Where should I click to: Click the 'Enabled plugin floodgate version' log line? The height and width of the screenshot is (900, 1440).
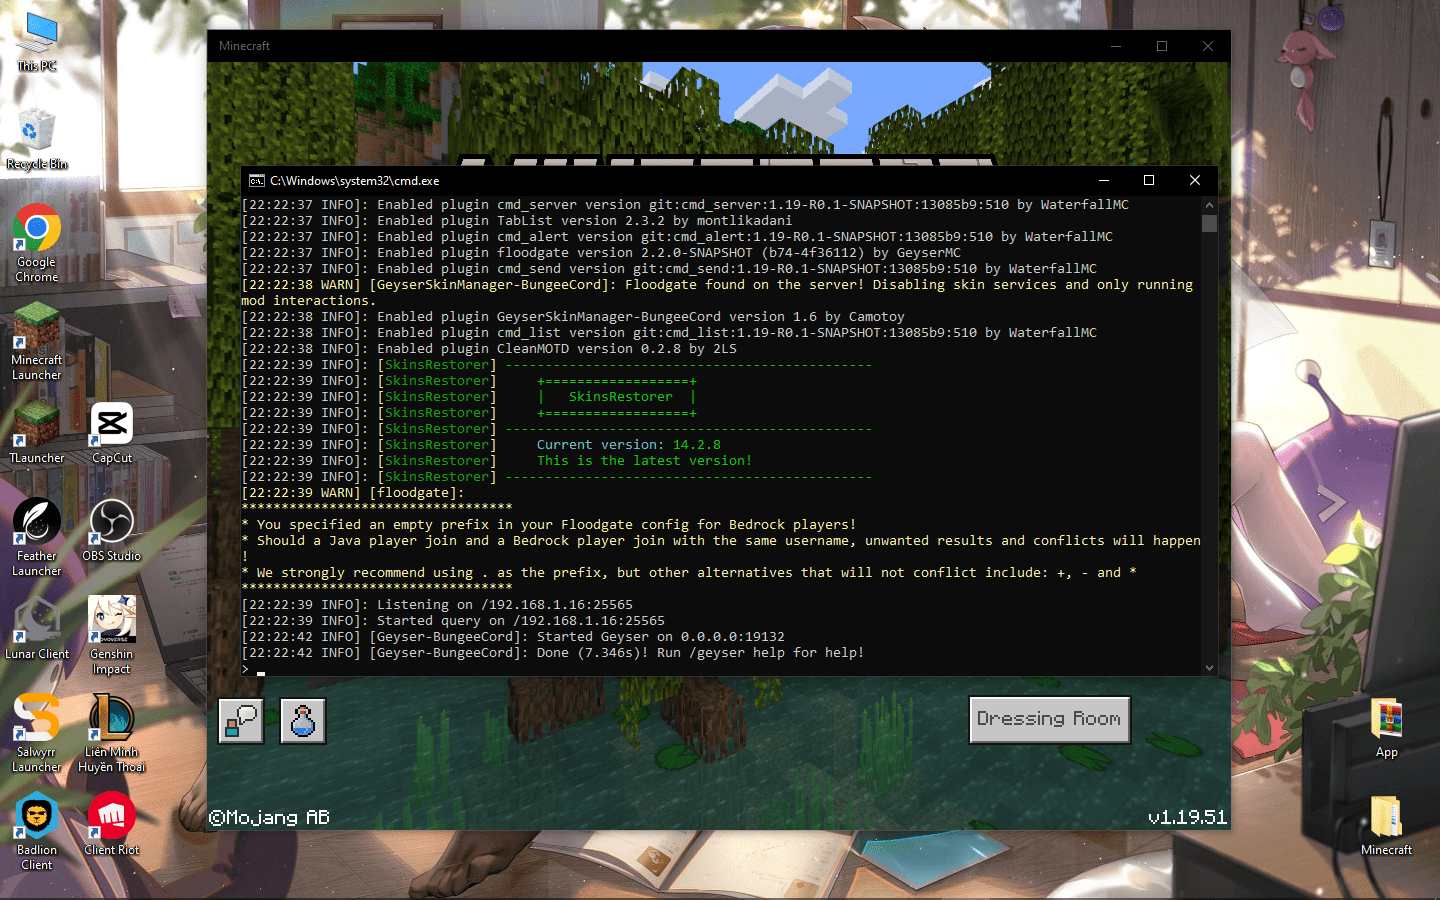point(601,253)
